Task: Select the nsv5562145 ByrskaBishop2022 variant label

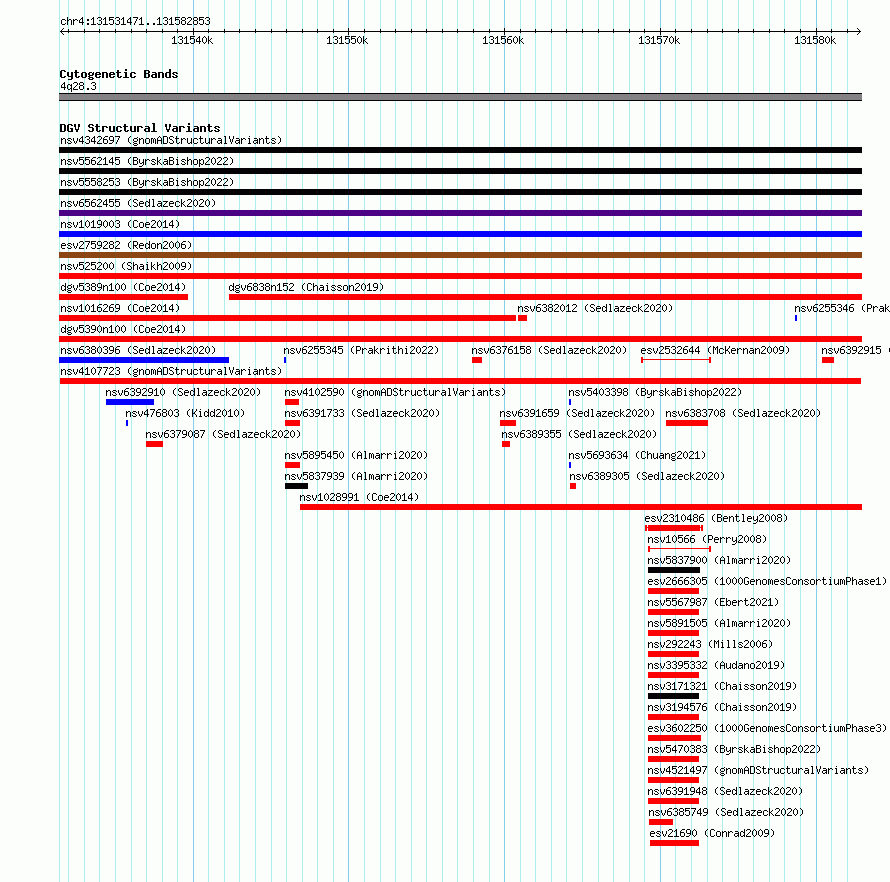Action: 147,161
